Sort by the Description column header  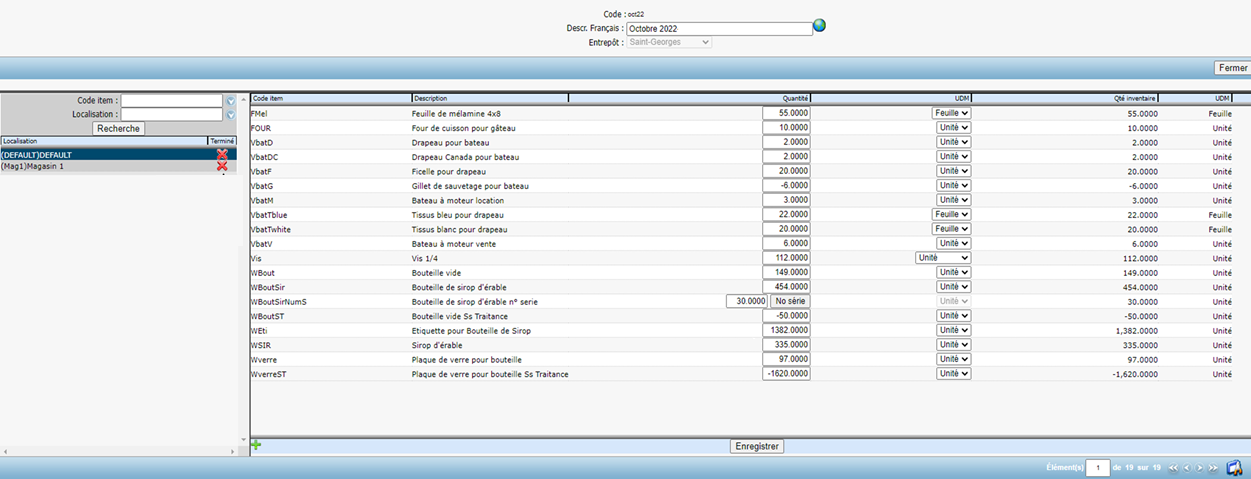[x=489, y=98]
